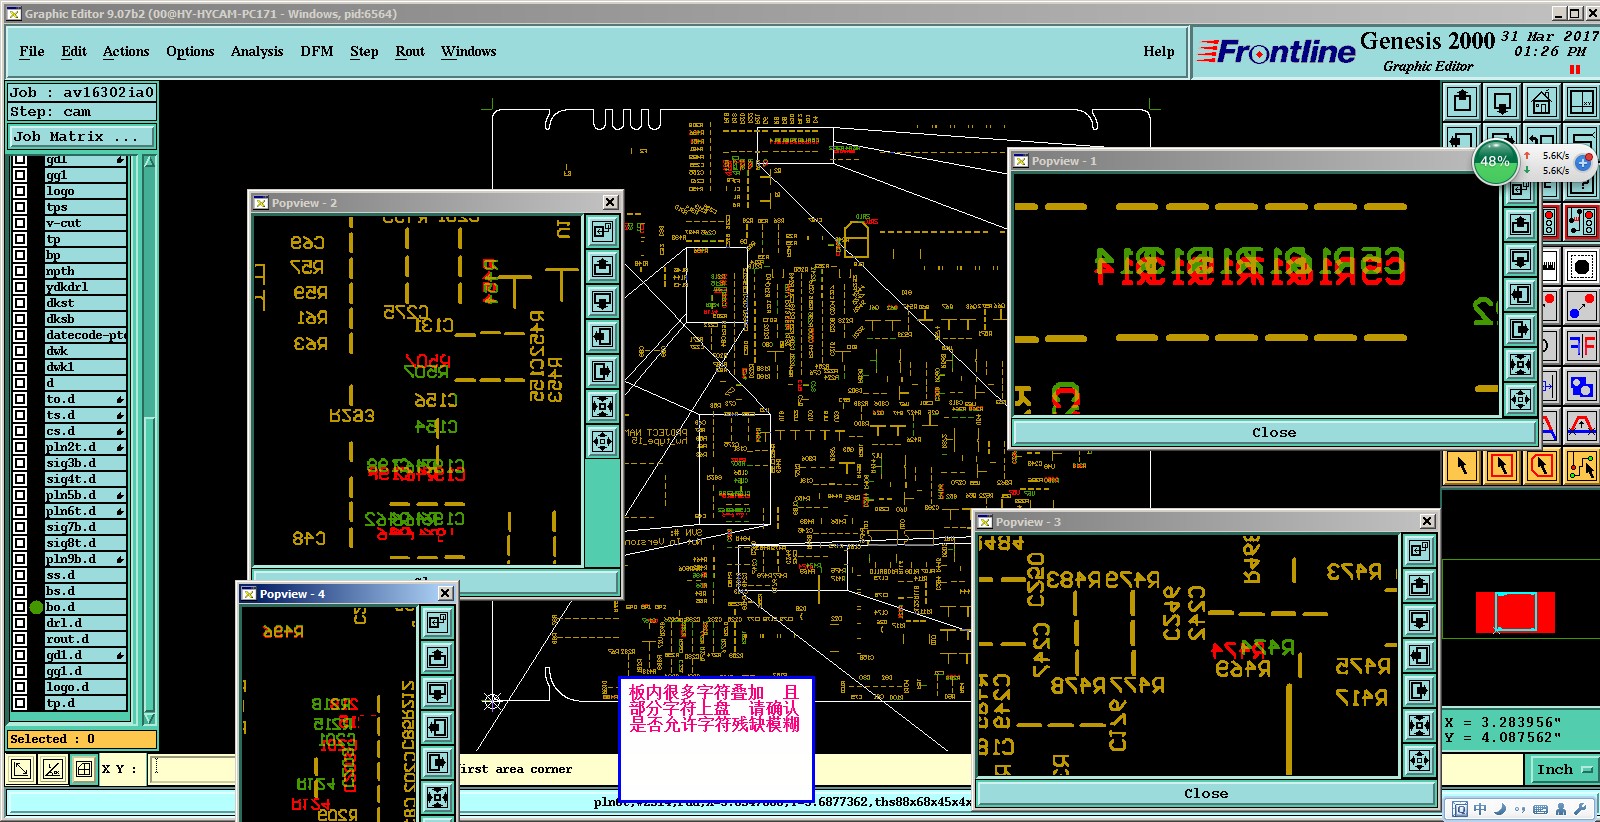Screen dimensions: 1600x822
Task: Click the red-to-blue dot move icon
Action: point(1582,306)
